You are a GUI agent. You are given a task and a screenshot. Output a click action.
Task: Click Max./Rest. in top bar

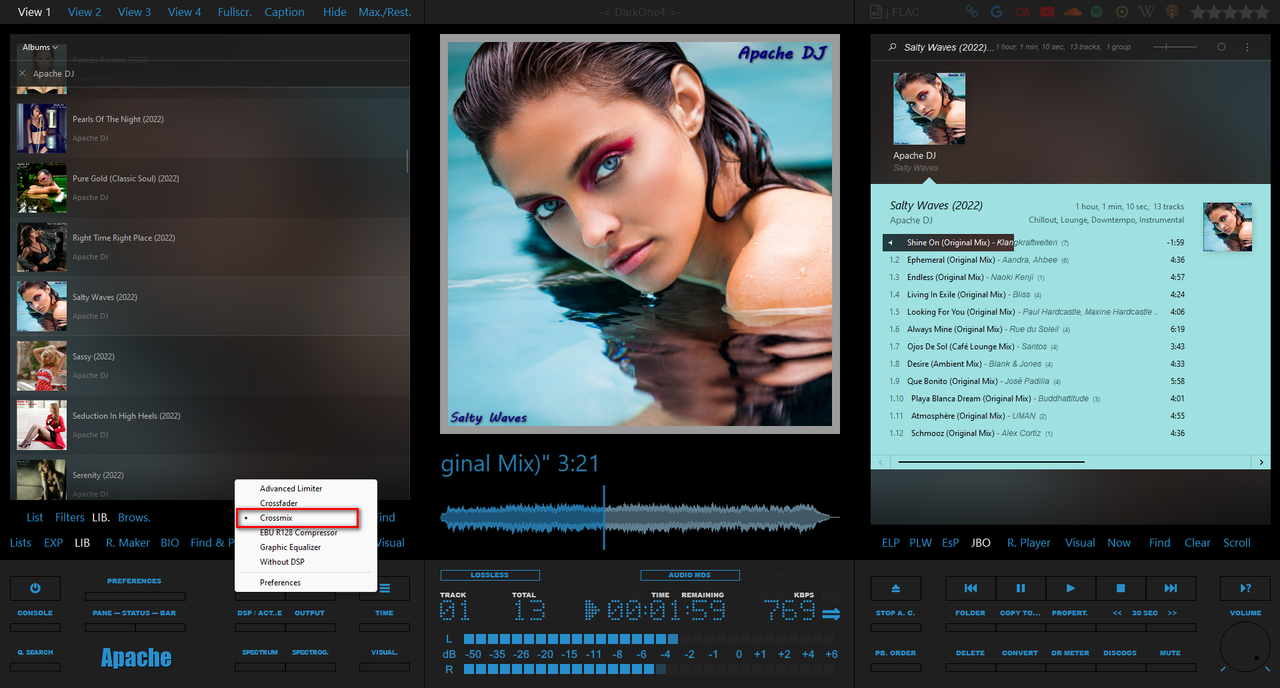385,12
